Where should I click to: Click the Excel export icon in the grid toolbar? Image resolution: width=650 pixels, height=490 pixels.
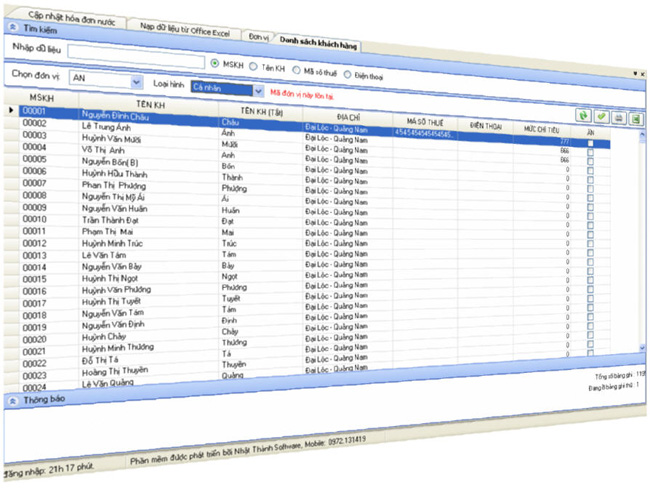pos(636,119)
